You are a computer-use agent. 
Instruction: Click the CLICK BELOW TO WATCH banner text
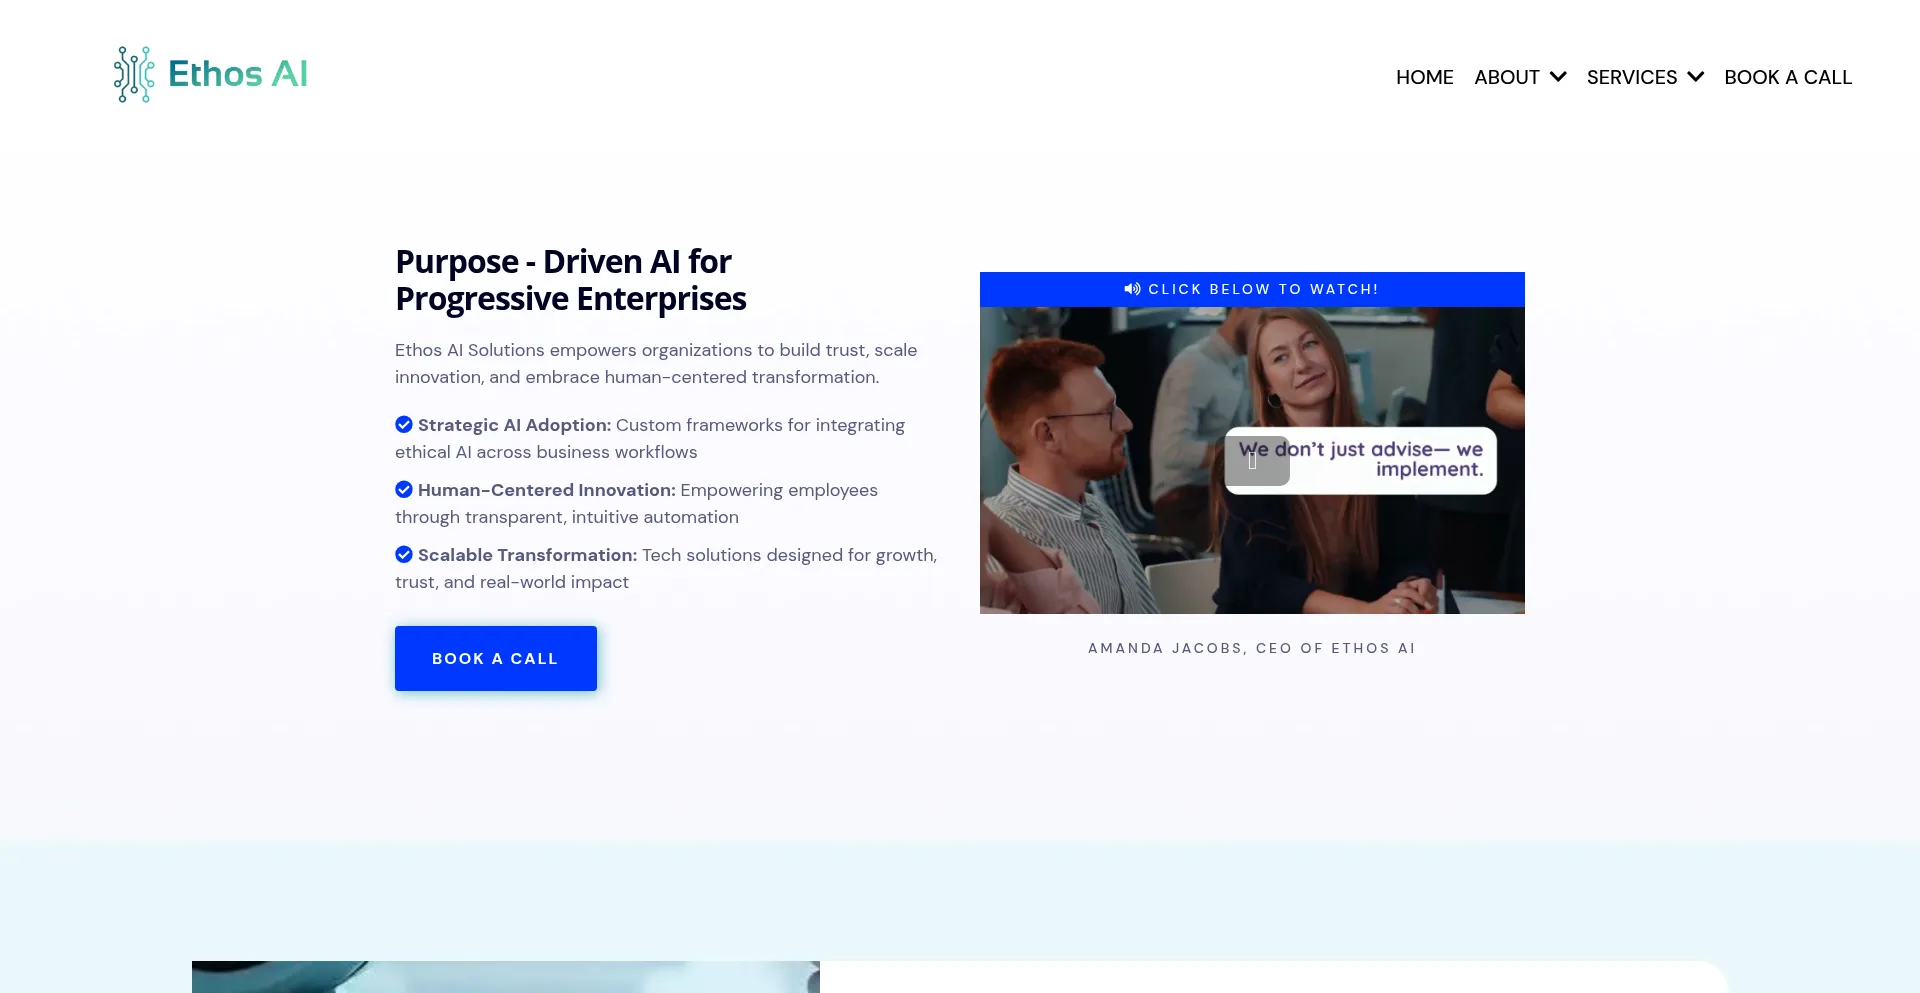pos(1263,289)
